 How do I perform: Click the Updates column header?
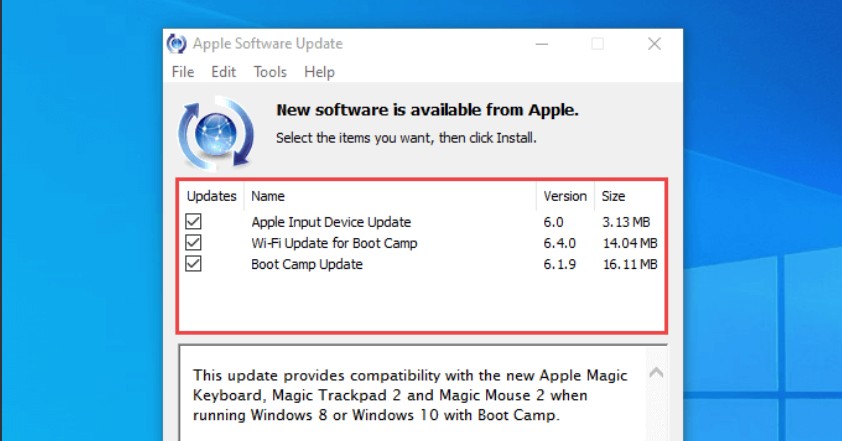[212, 196]
